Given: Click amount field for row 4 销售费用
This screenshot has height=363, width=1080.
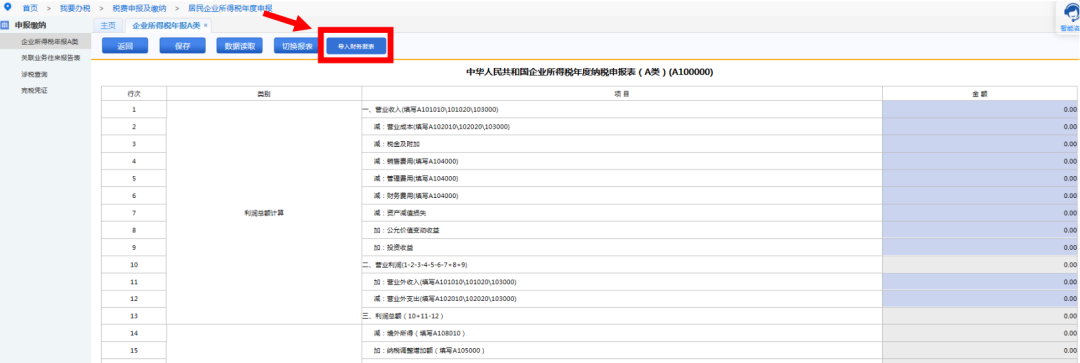Looking at the screenshot, I should [x=981, y=161].
